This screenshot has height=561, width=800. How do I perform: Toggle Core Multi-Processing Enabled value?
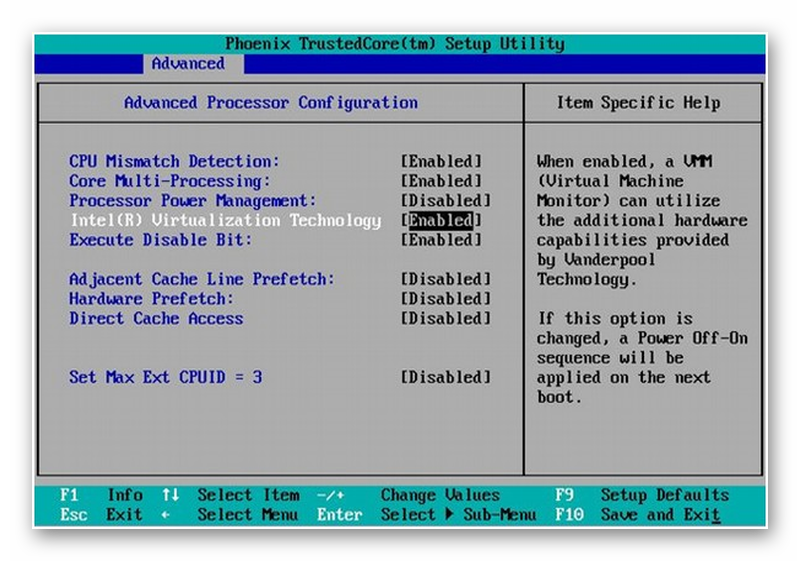click(x=441, y=181)
